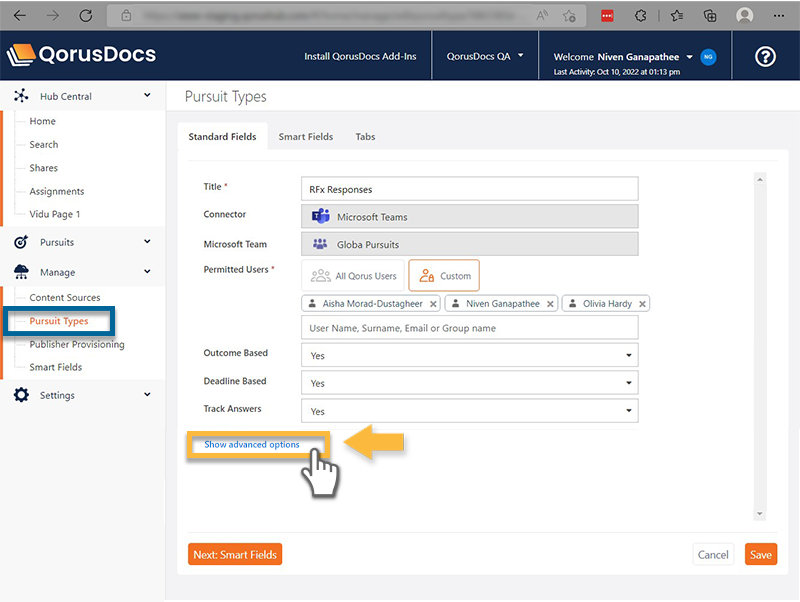This screenshot has height=602, width=800.
Task: Switch to the Tabs tab
Action: pos(365,137)
